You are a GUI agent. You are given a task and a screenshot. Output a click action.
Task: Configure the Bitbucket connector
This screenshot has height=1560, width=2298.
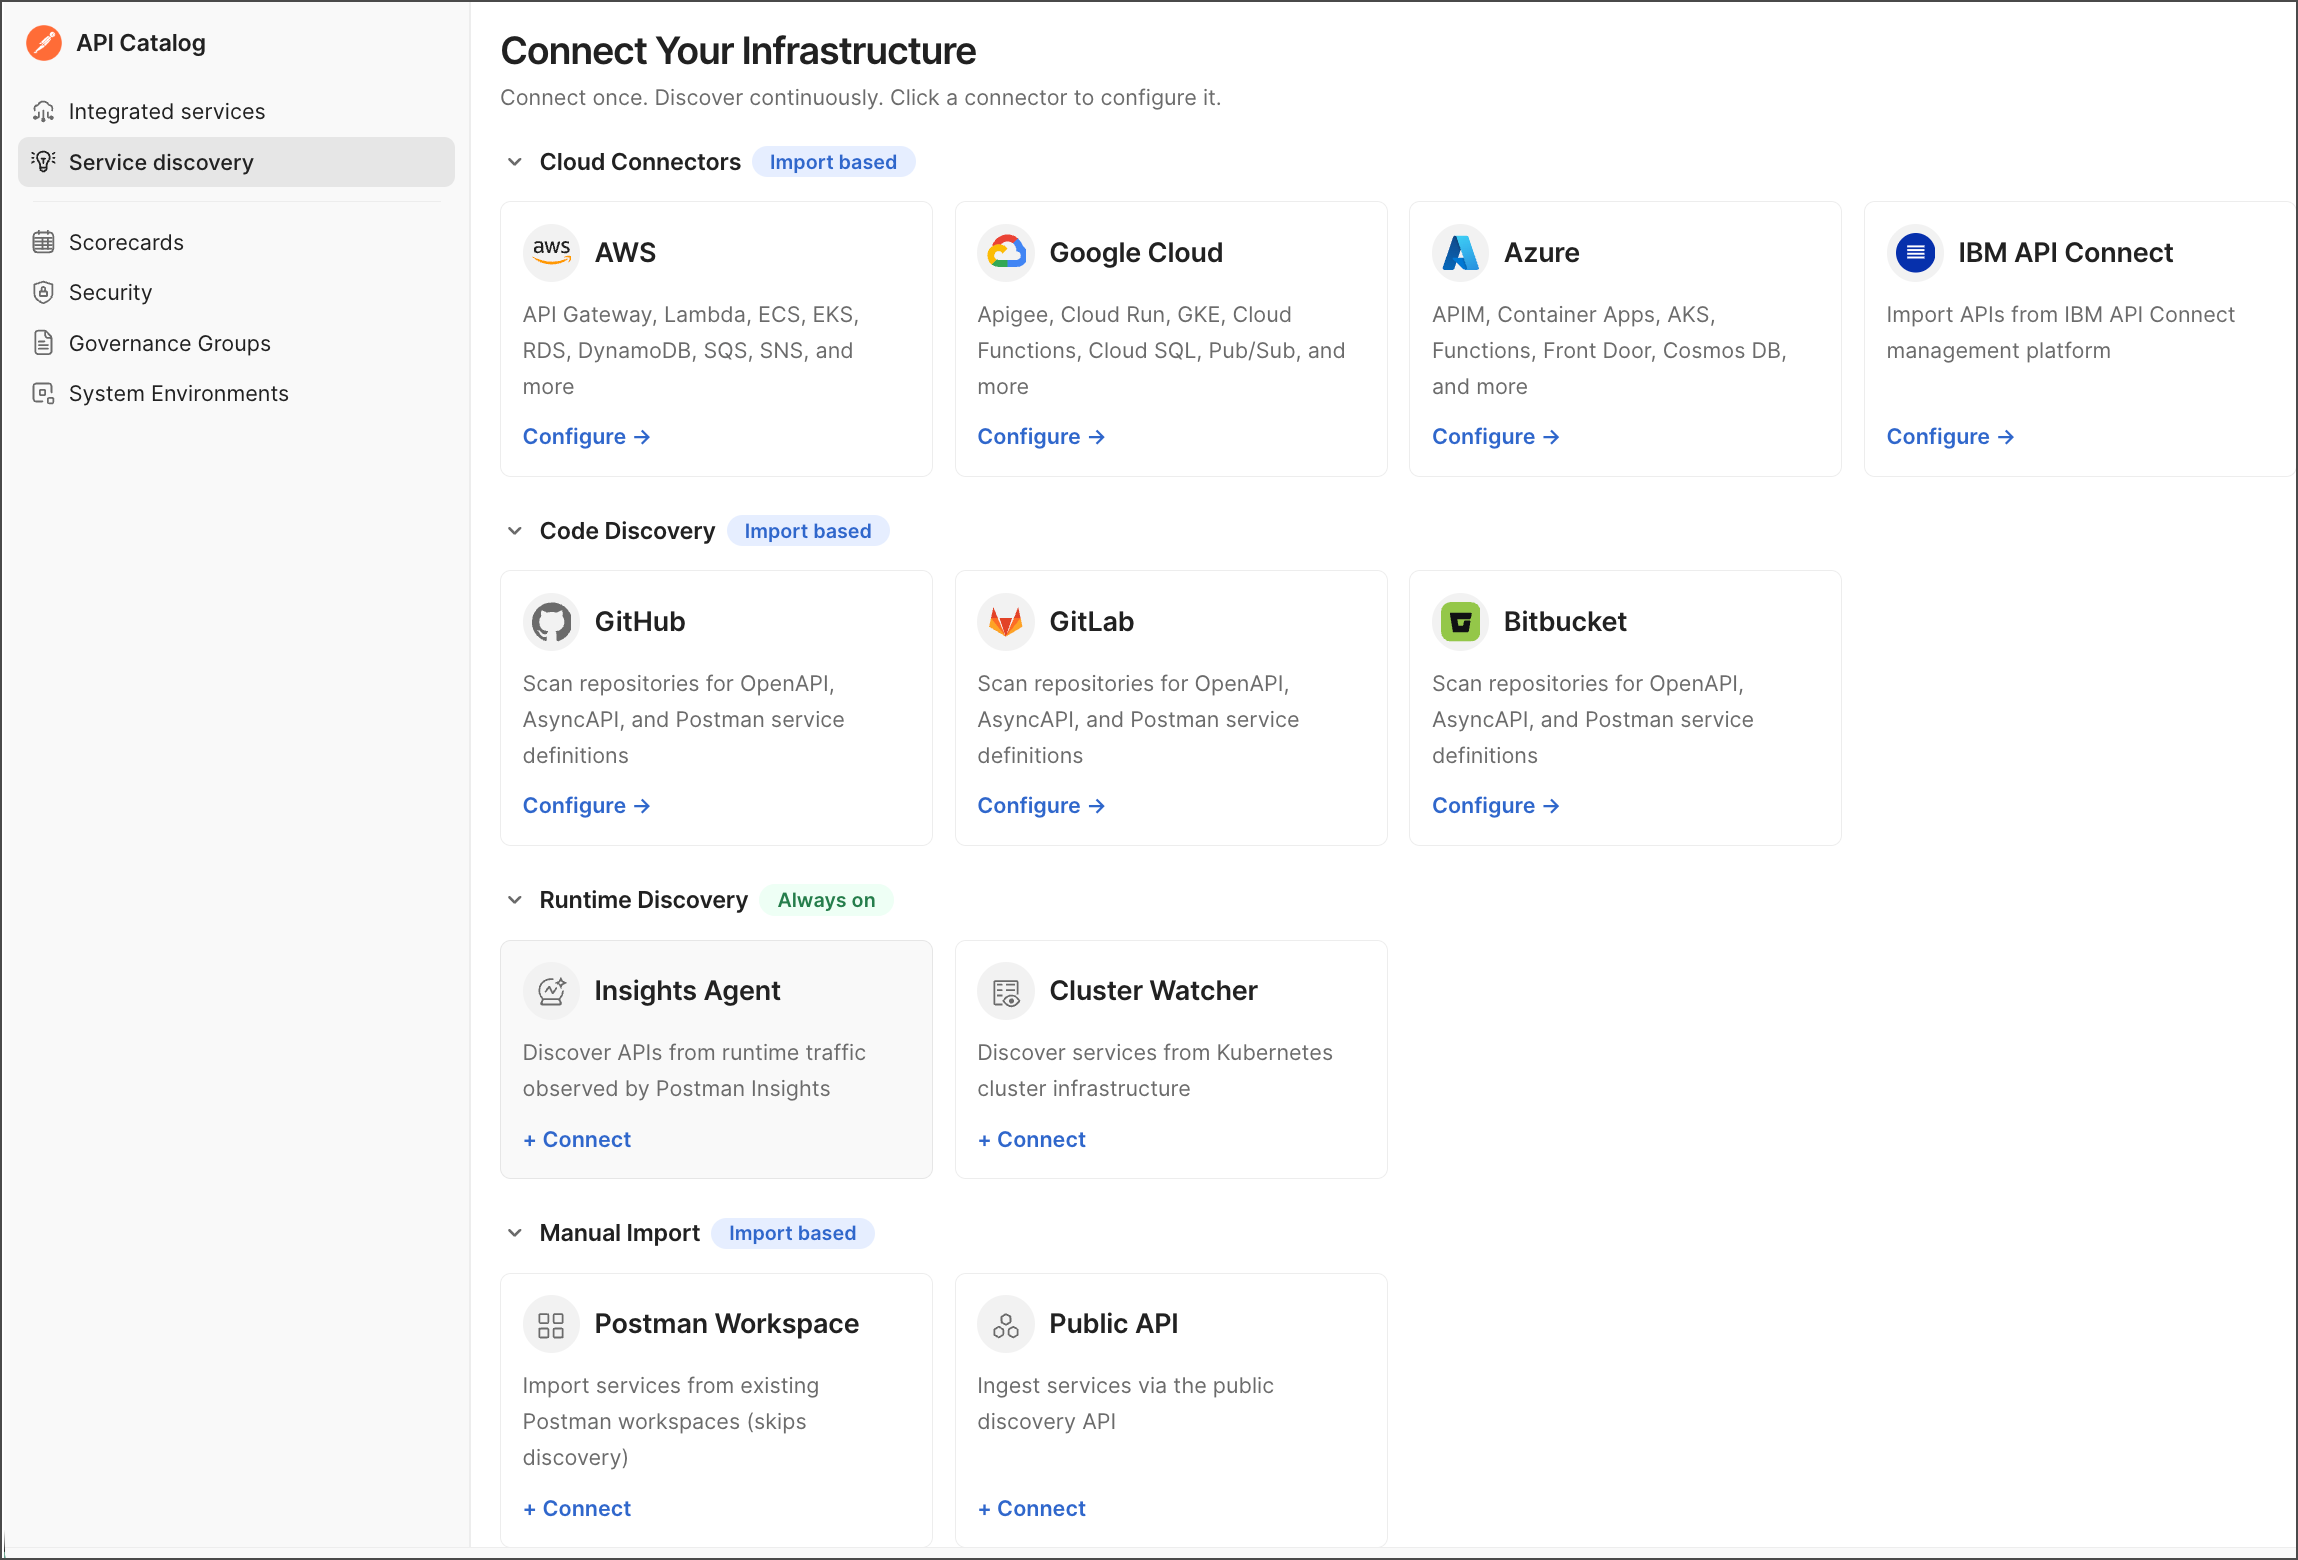[x=1496, y=806]
